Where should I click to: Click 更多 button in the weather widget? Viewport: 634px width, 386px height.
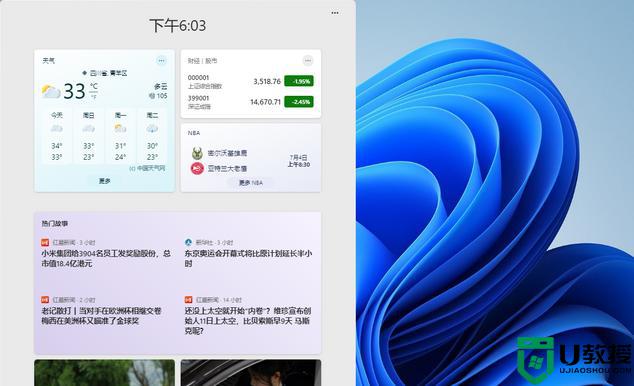tap(105, 181)
